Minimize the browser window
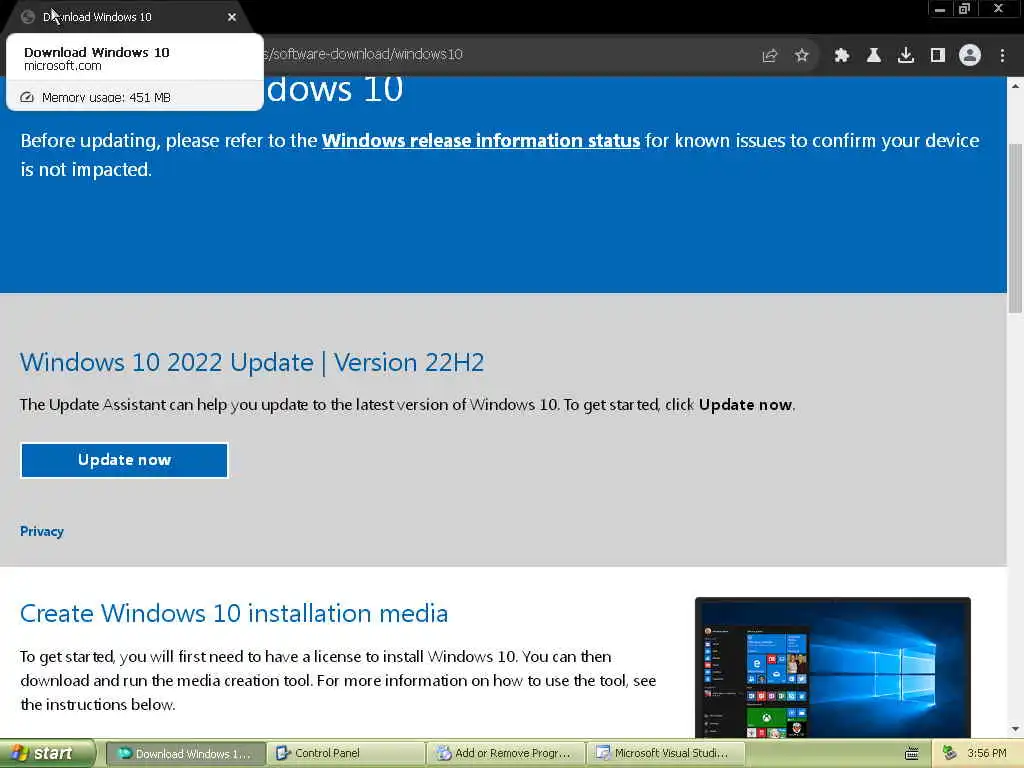The width and height of the screenshot is (1024, 768). pyautogui.click(x=940, y=9)
